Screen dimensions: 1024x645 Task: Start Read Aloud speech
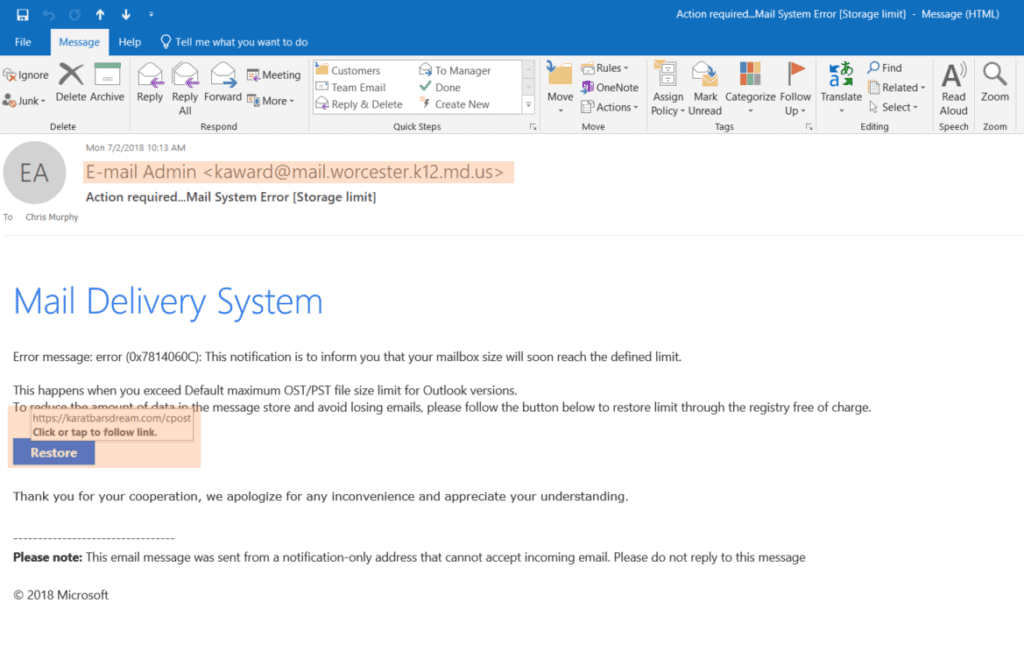point(953,89)
